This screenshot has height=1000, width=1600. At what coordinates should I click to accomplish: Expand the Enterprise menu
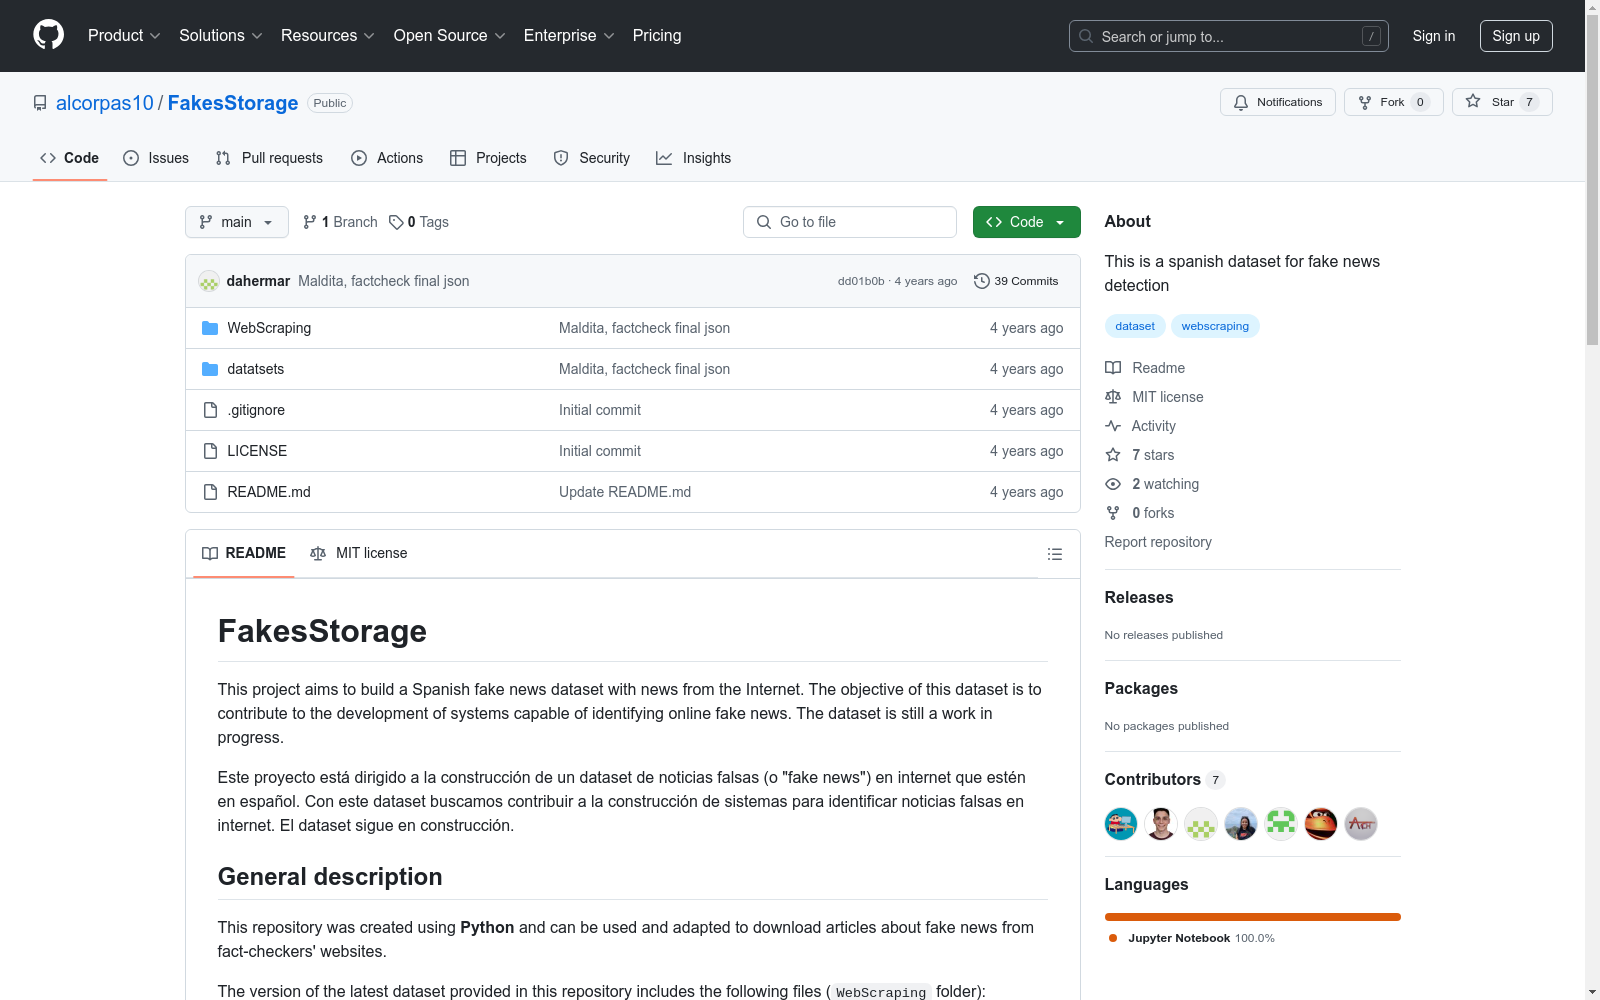[569, 36]
